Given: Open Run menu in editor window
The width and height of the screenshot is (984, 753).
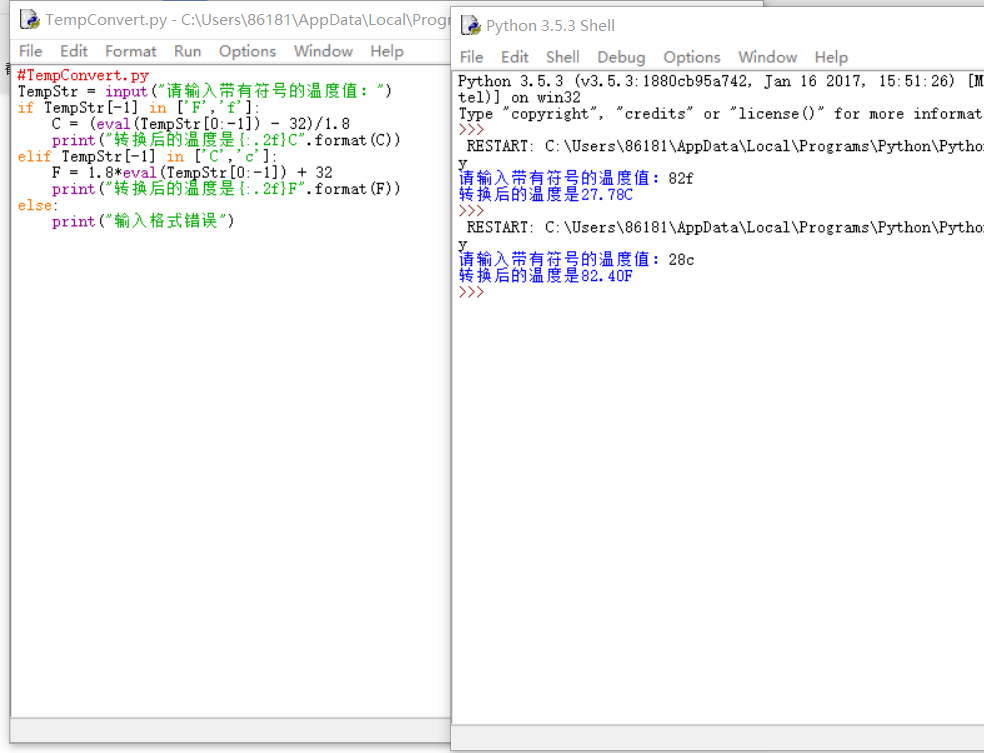Looking at the screenshot, I should click(x=188, y=51).
